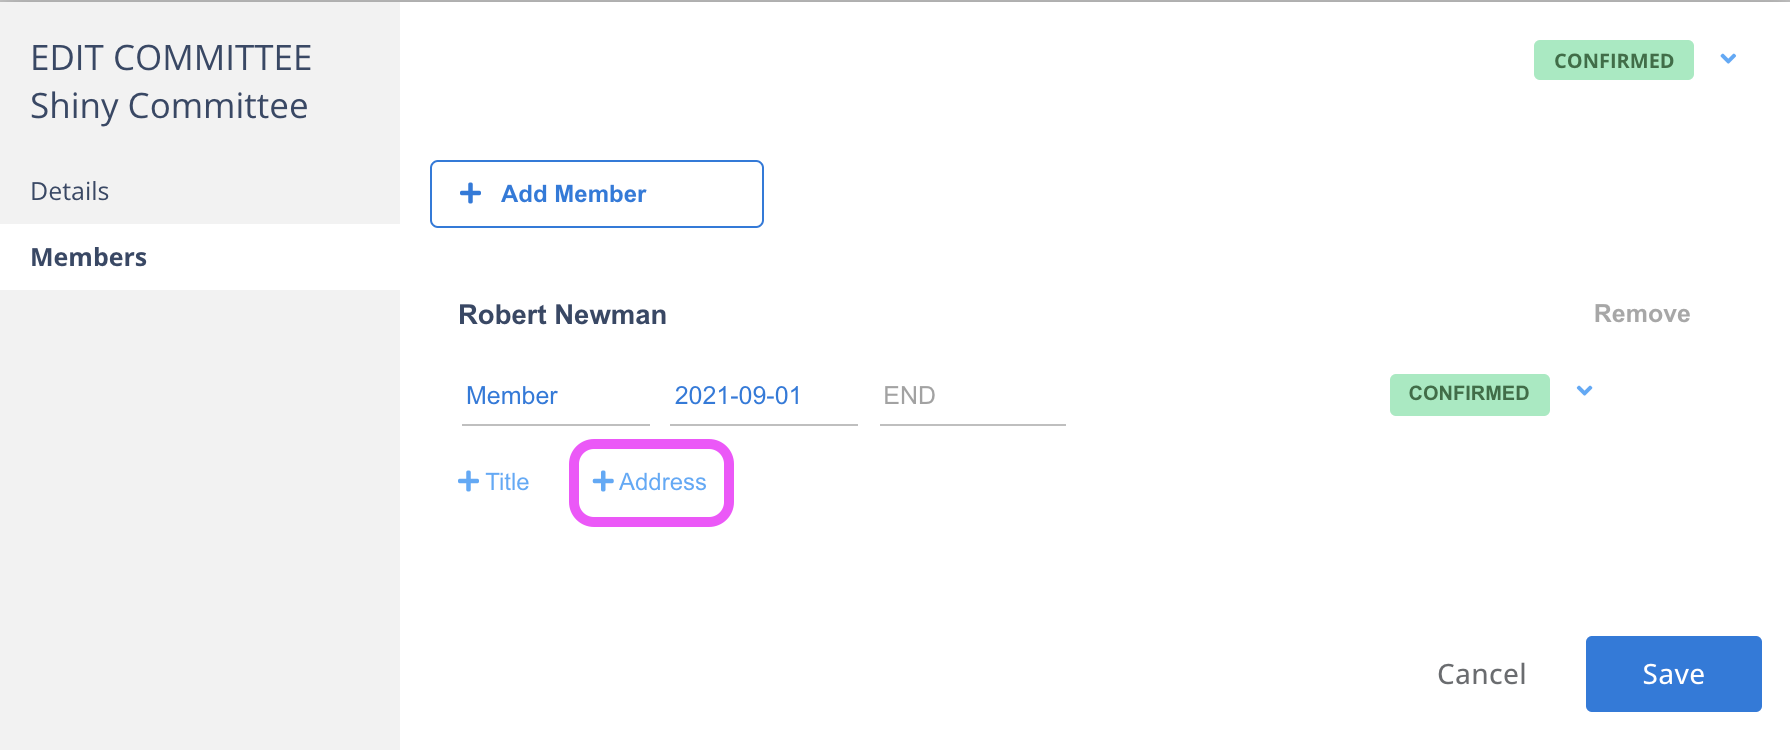Click the plus icon beside Address
Viewport: 1790px width, 750px height.
603,482
